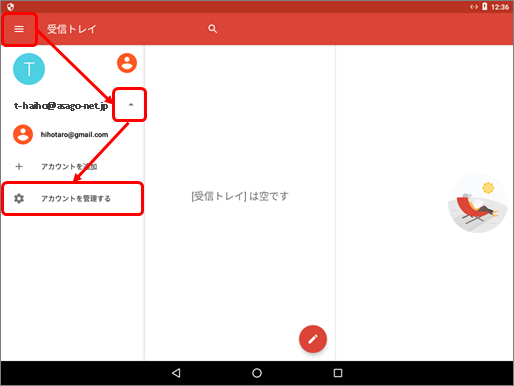This screenshot has height=386, width=514.
Task: Open Android recent apps square button
Action: 338,373
